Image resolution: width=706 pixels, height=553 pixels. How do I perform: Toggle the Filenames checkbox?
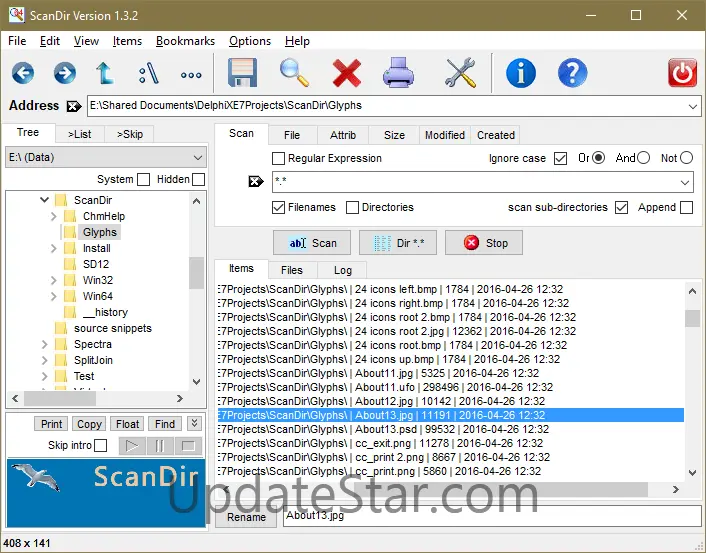coord(279,208)
